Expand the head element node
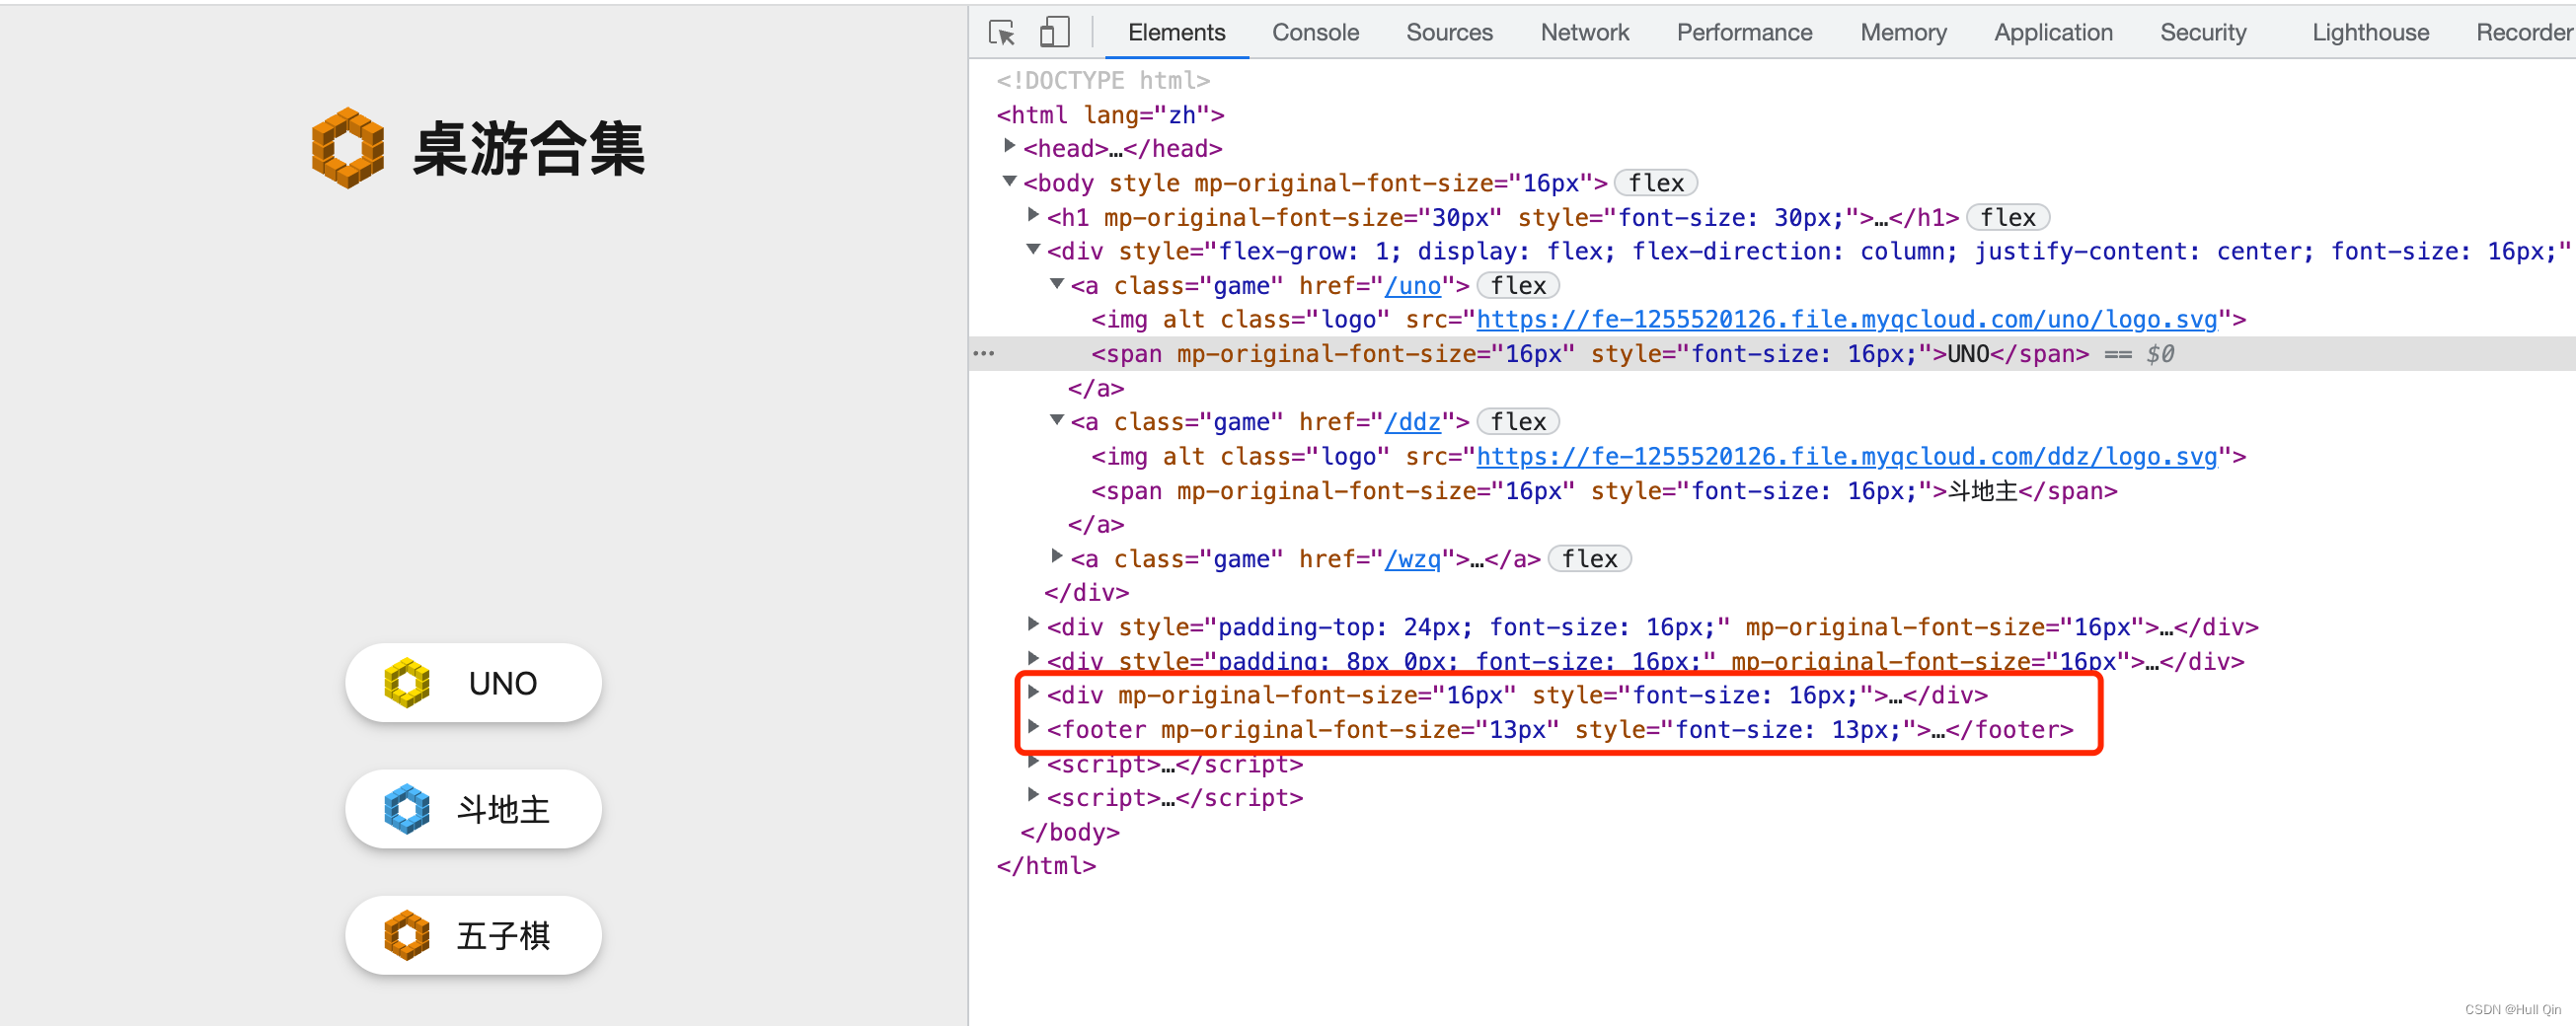The width and height of the screenshot is (2576, 1026). [1009, 147]
